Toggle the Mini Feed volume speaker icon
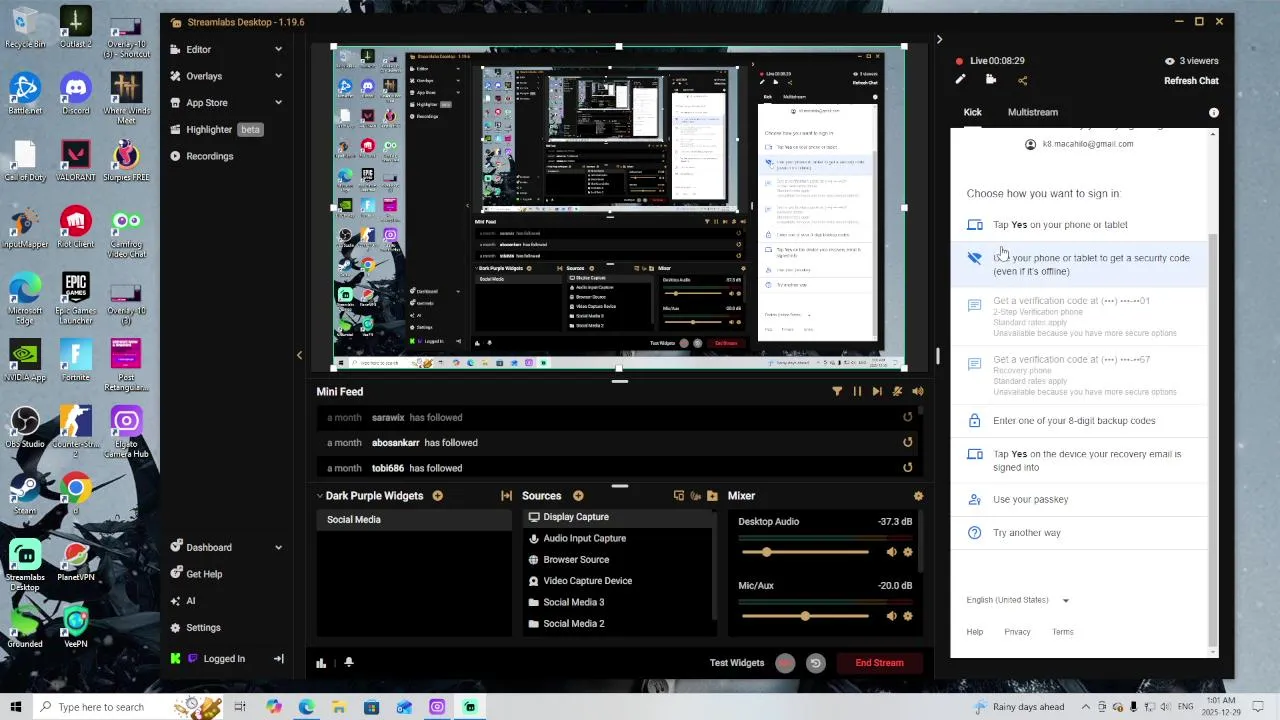 (918, 392)
